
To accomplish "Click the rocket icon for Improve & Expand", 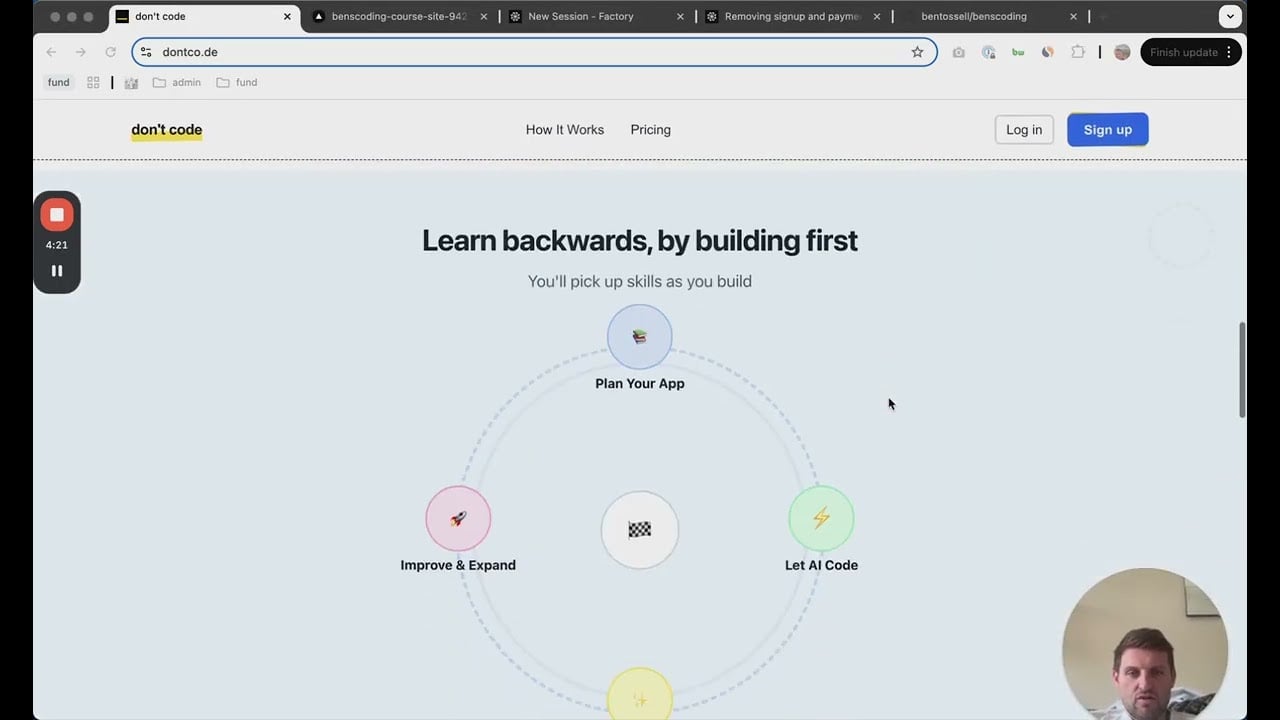I will (x=458, y=519).
